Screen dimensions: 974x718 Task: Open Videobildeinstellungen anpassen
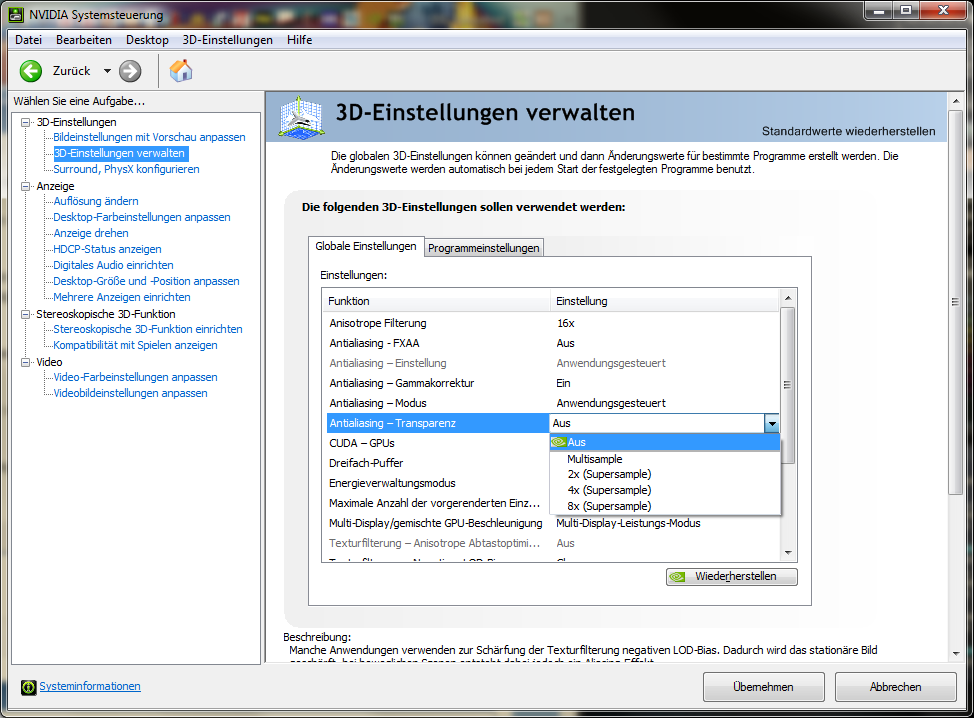[130, 394]
